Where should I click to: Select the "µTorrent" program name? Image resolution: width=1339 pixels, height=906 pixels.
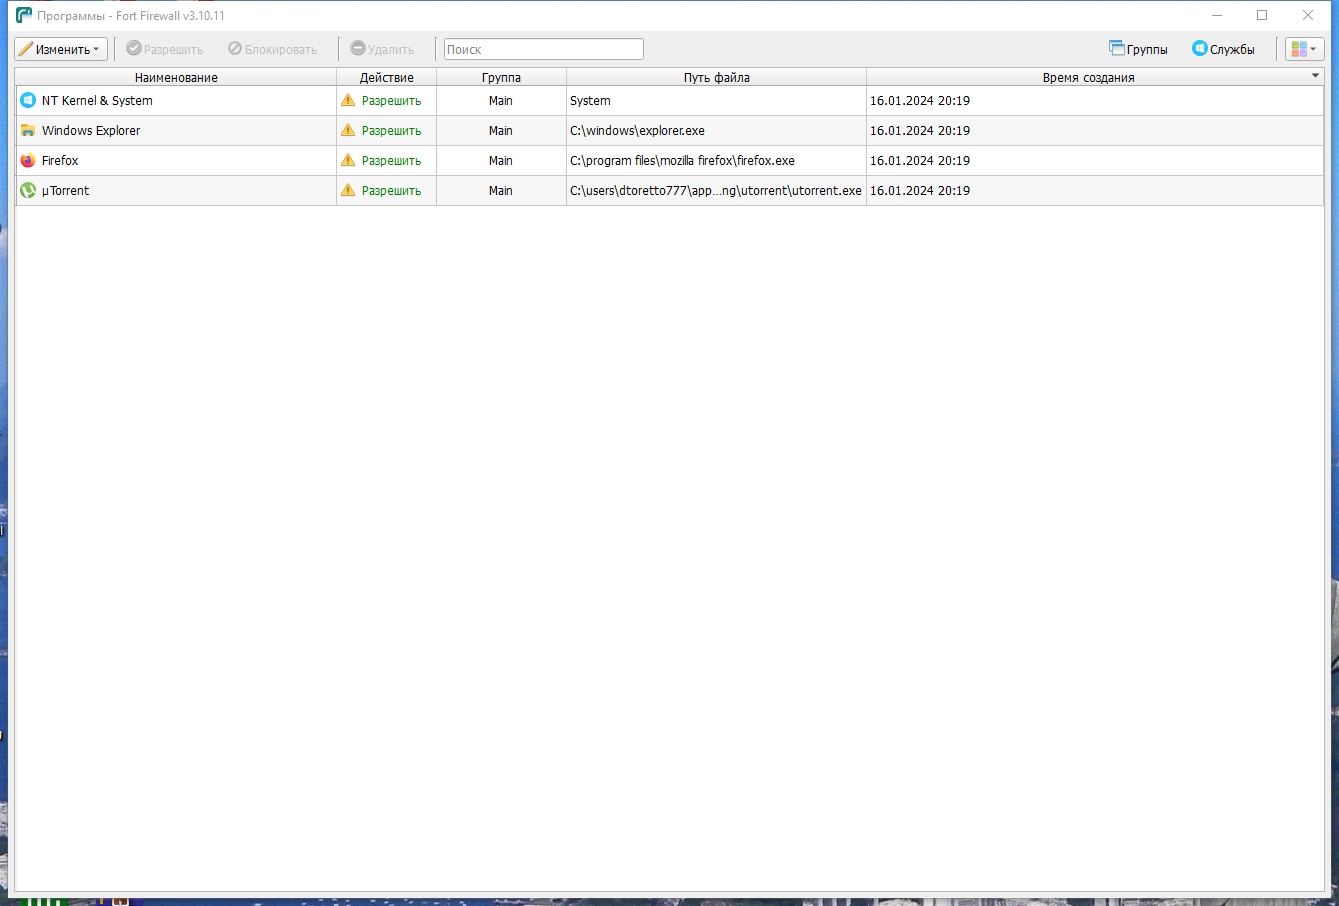coord(66,191)
